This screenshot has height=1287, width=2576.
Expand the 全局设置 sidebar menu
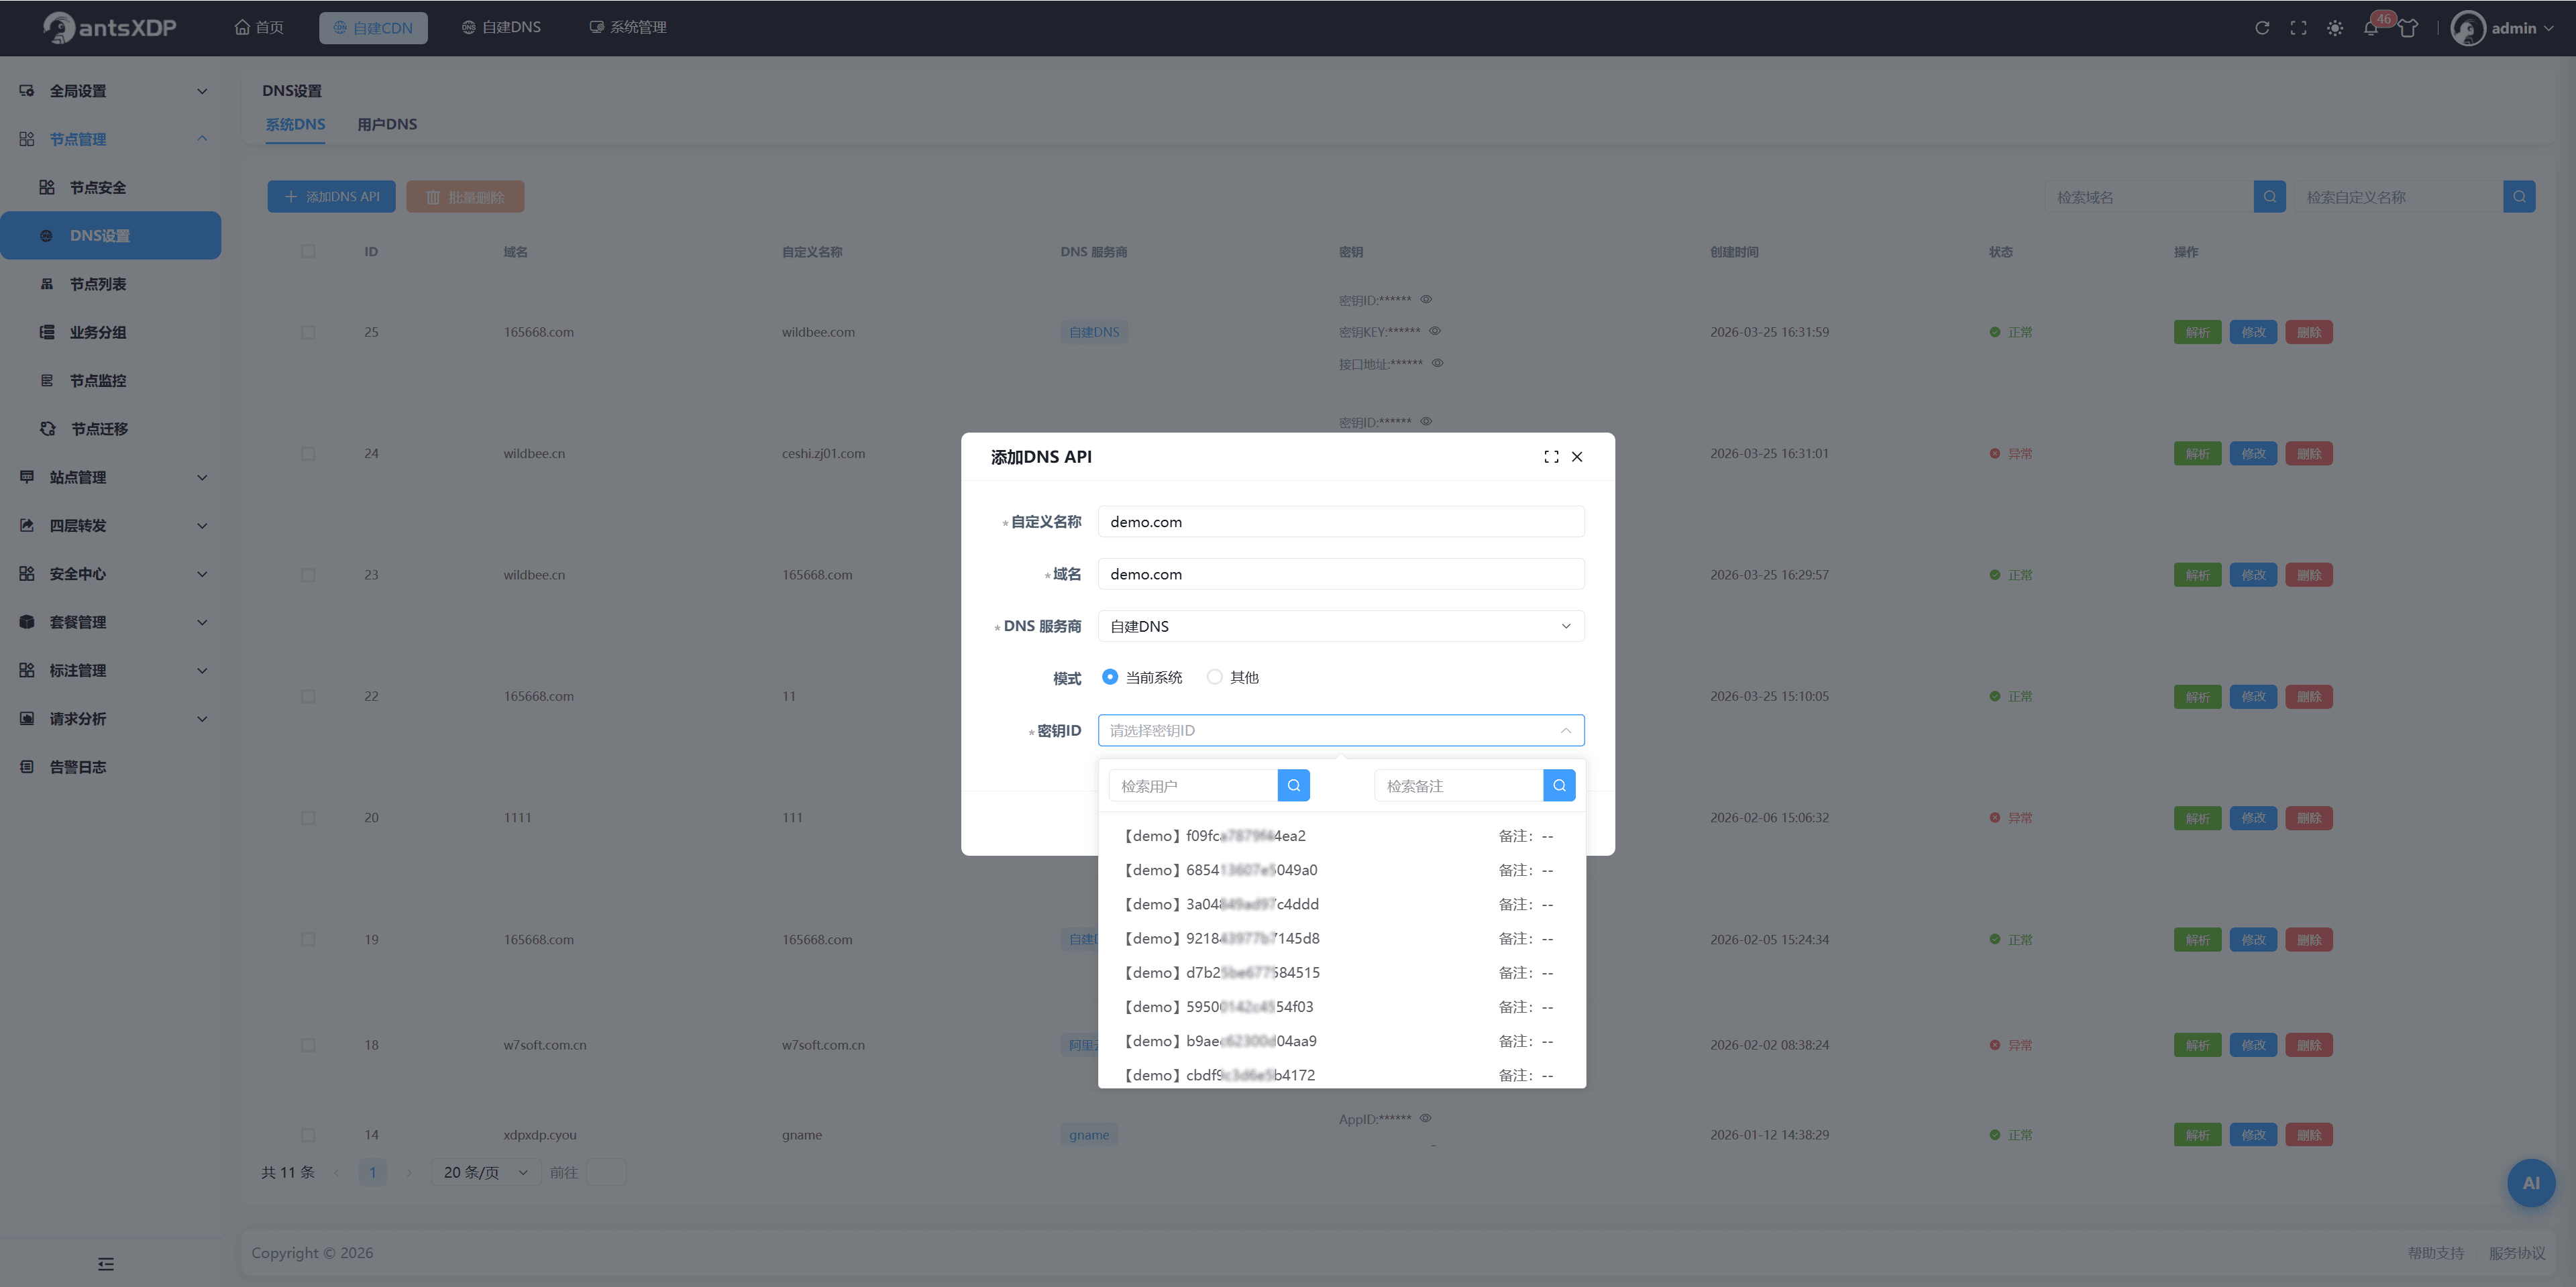111,91
